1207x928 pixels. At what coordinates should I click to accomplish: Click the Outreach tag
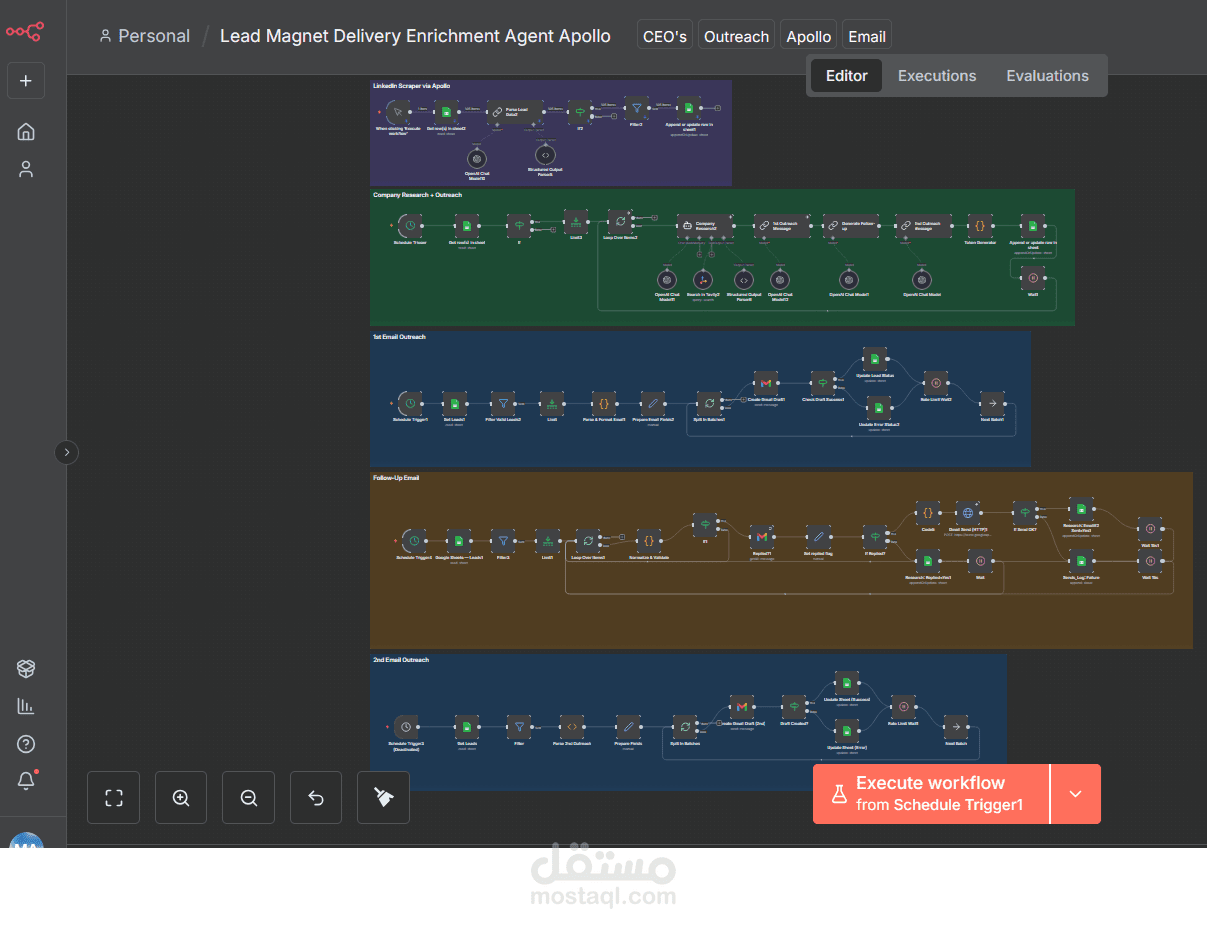[736, 36]
